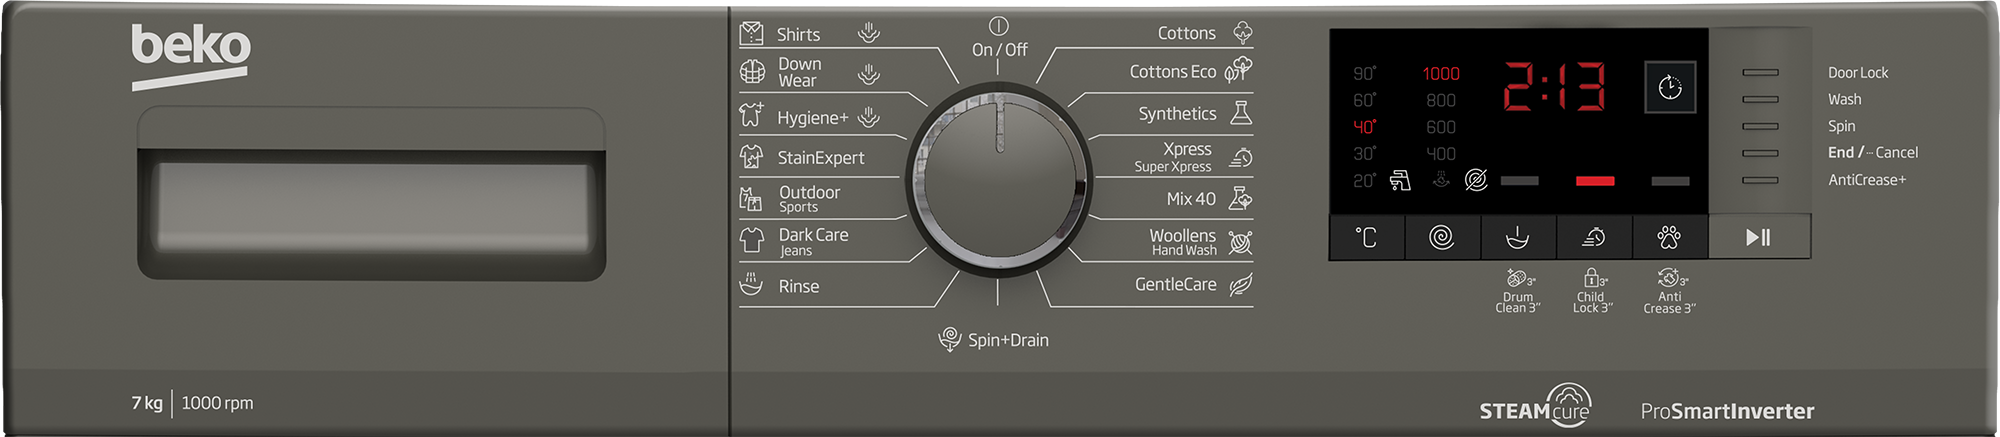Open the detergent drawer

click(372, 194)
